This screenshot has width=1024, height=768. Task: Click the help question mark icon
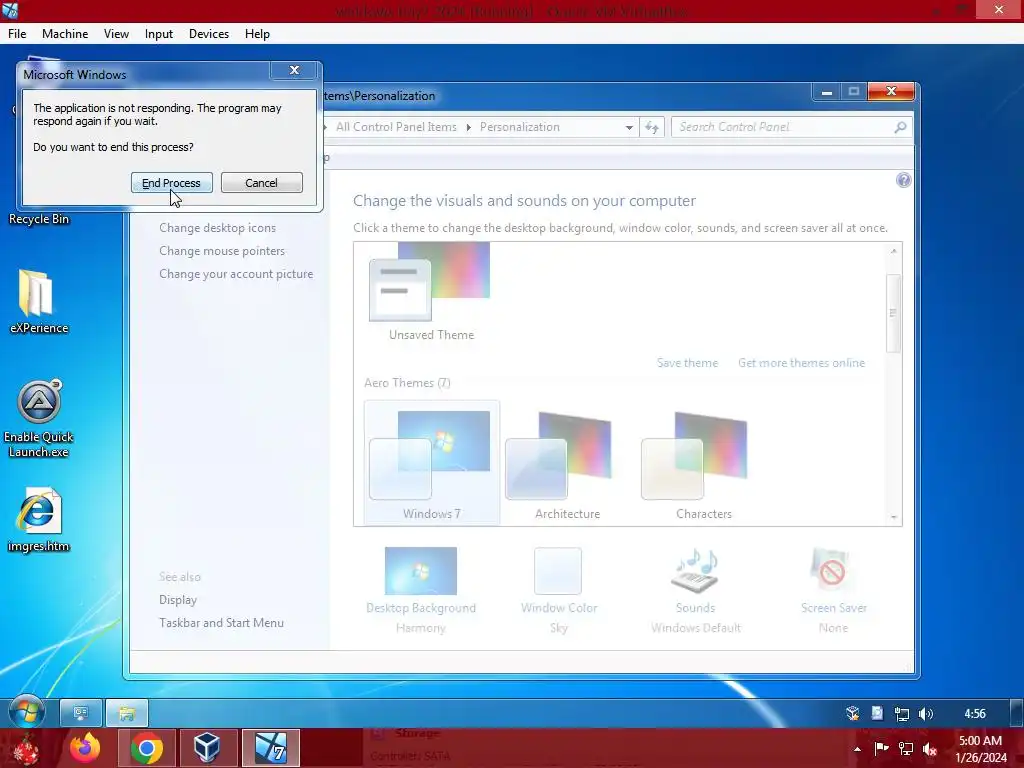(903, 180)
